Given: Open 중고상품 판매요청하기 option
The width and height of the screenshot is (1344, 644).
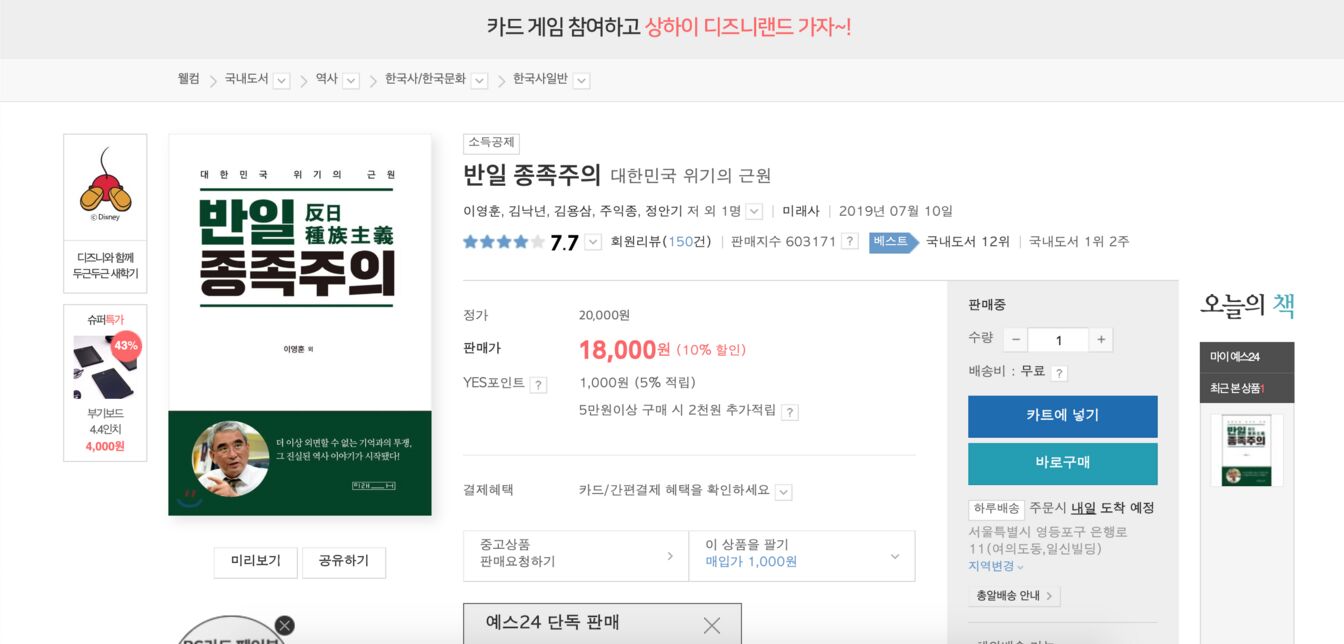Looking at the screenshot, I should (x=576, y=556).
